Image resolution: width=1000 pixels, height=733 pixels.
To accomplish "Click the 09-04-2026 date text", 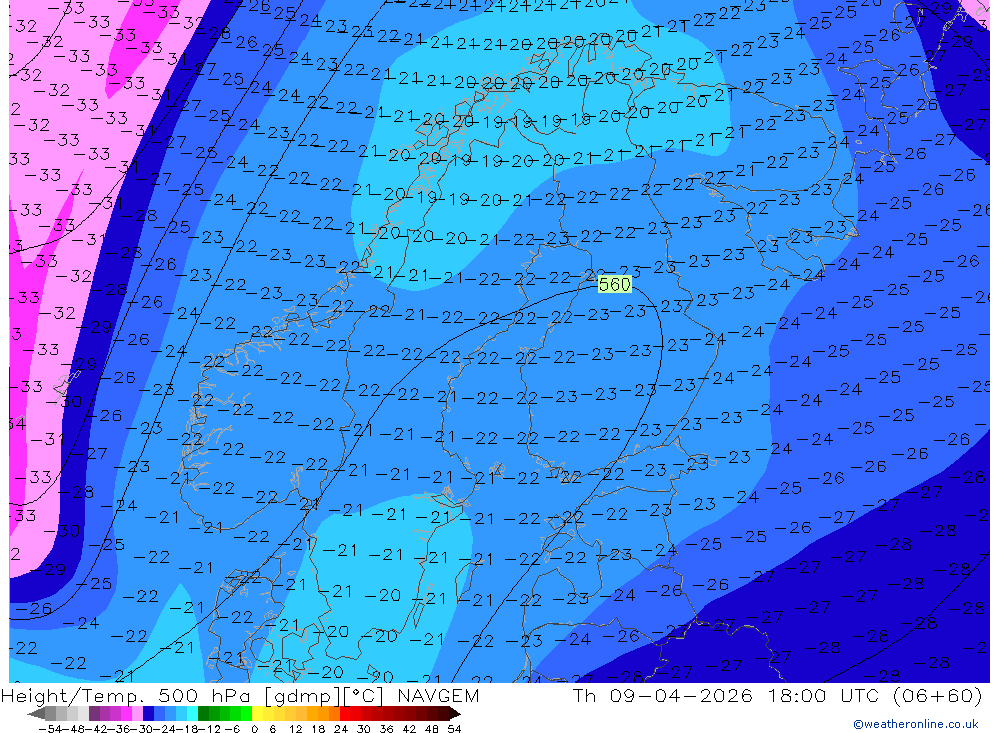I will click(681, 695).
